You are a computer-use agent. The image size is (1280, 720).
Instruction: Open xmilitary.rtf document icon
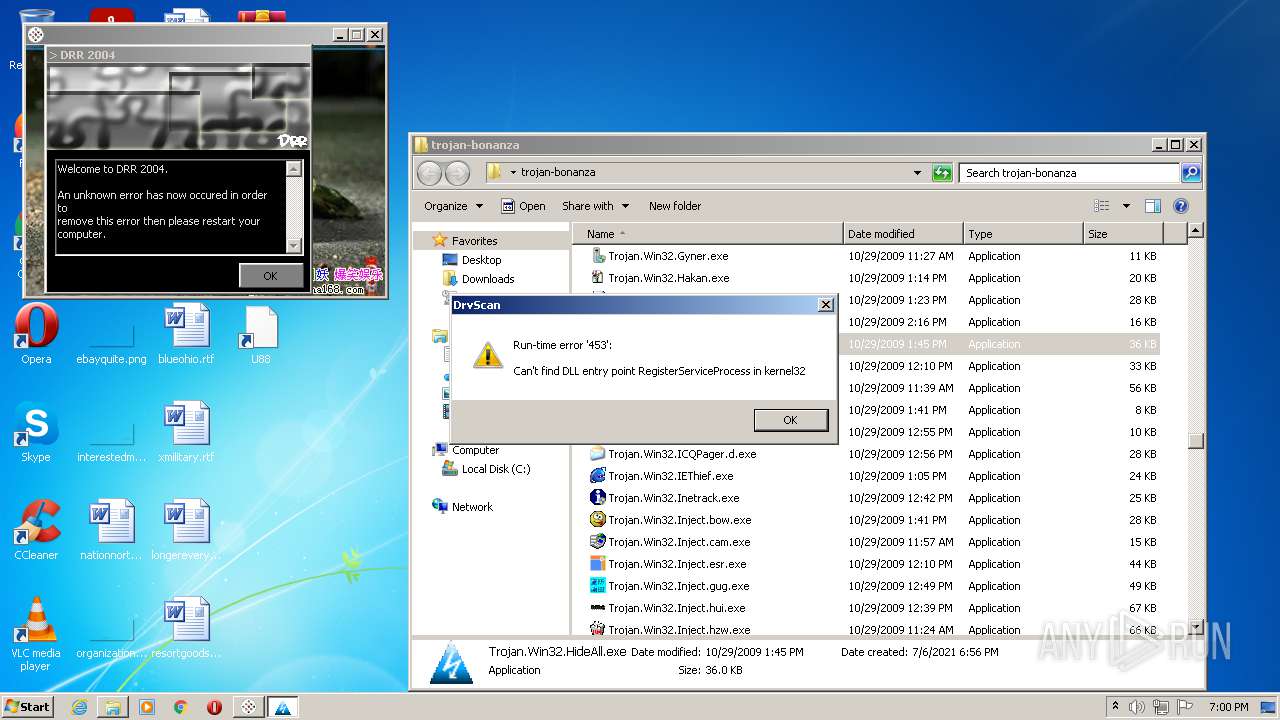point(186,431)
